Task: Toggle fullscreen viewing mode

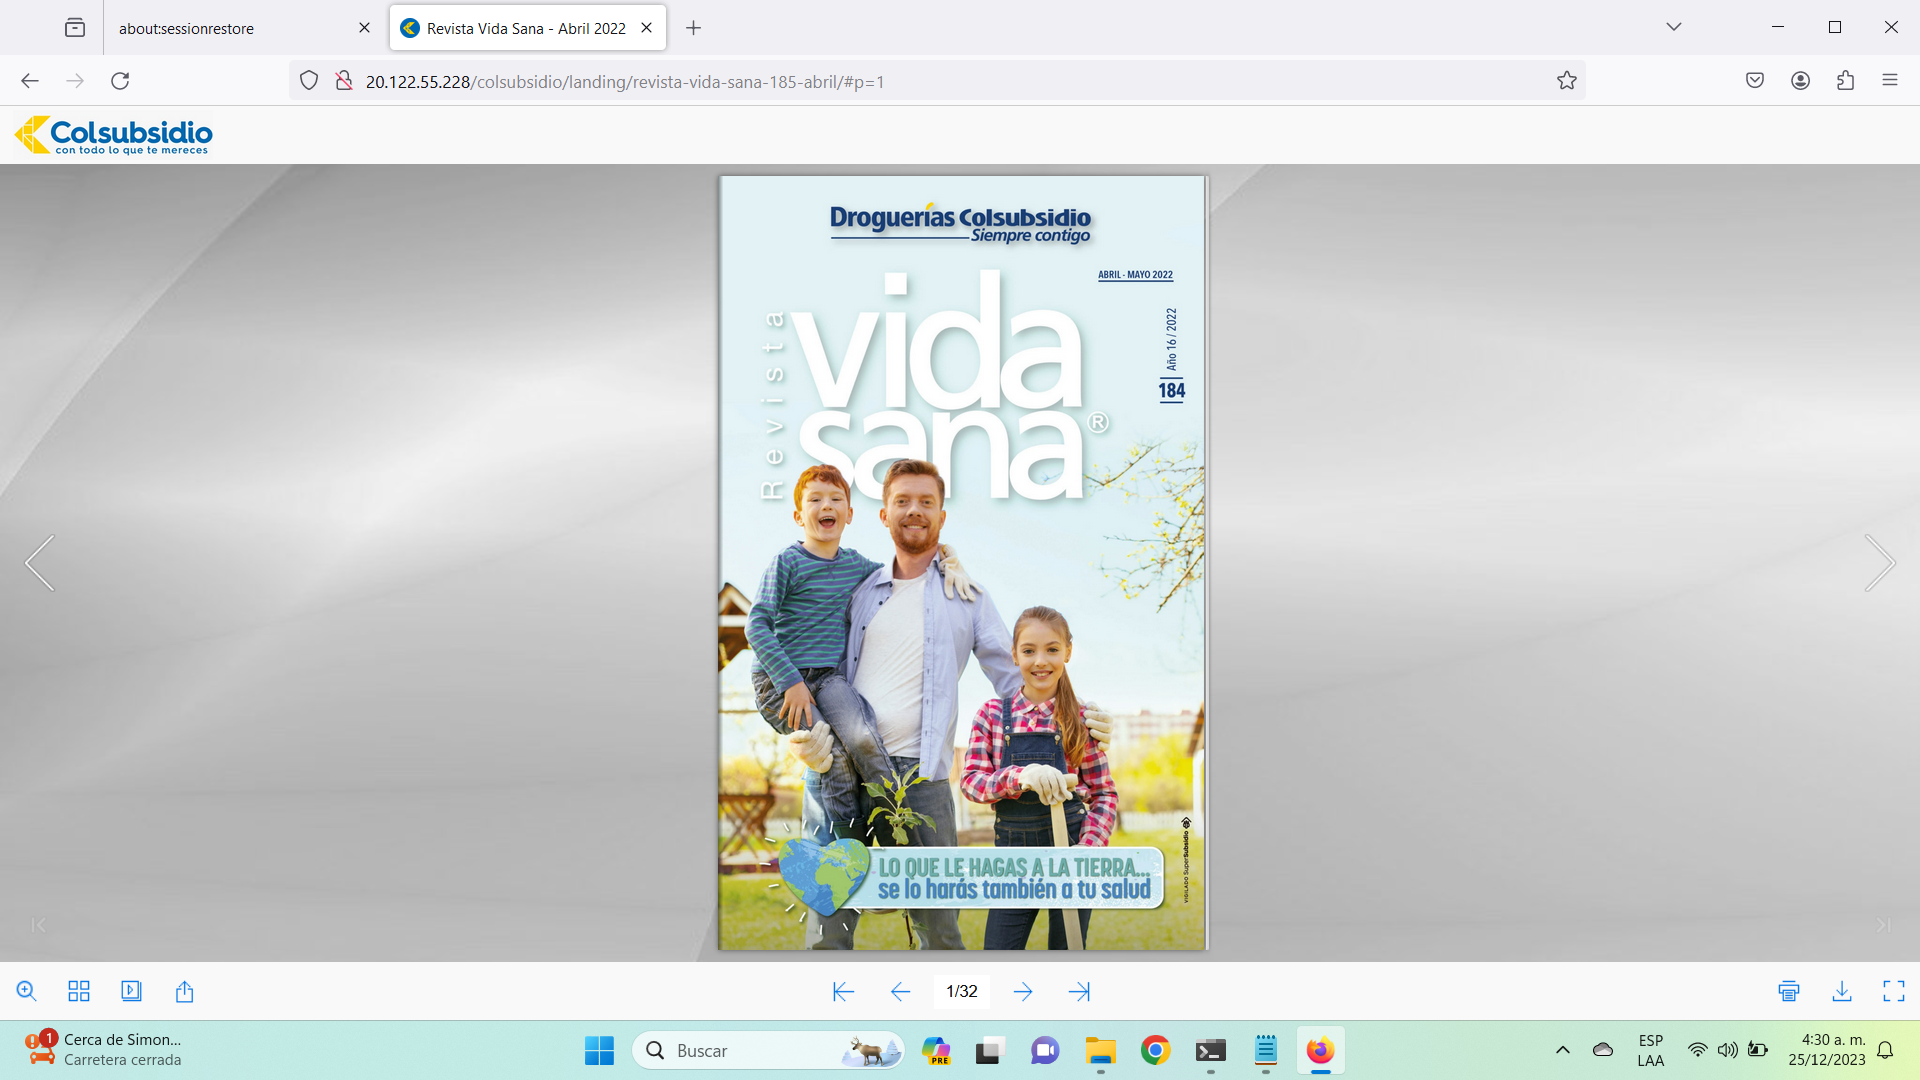Action: [x=1894, y=991]
